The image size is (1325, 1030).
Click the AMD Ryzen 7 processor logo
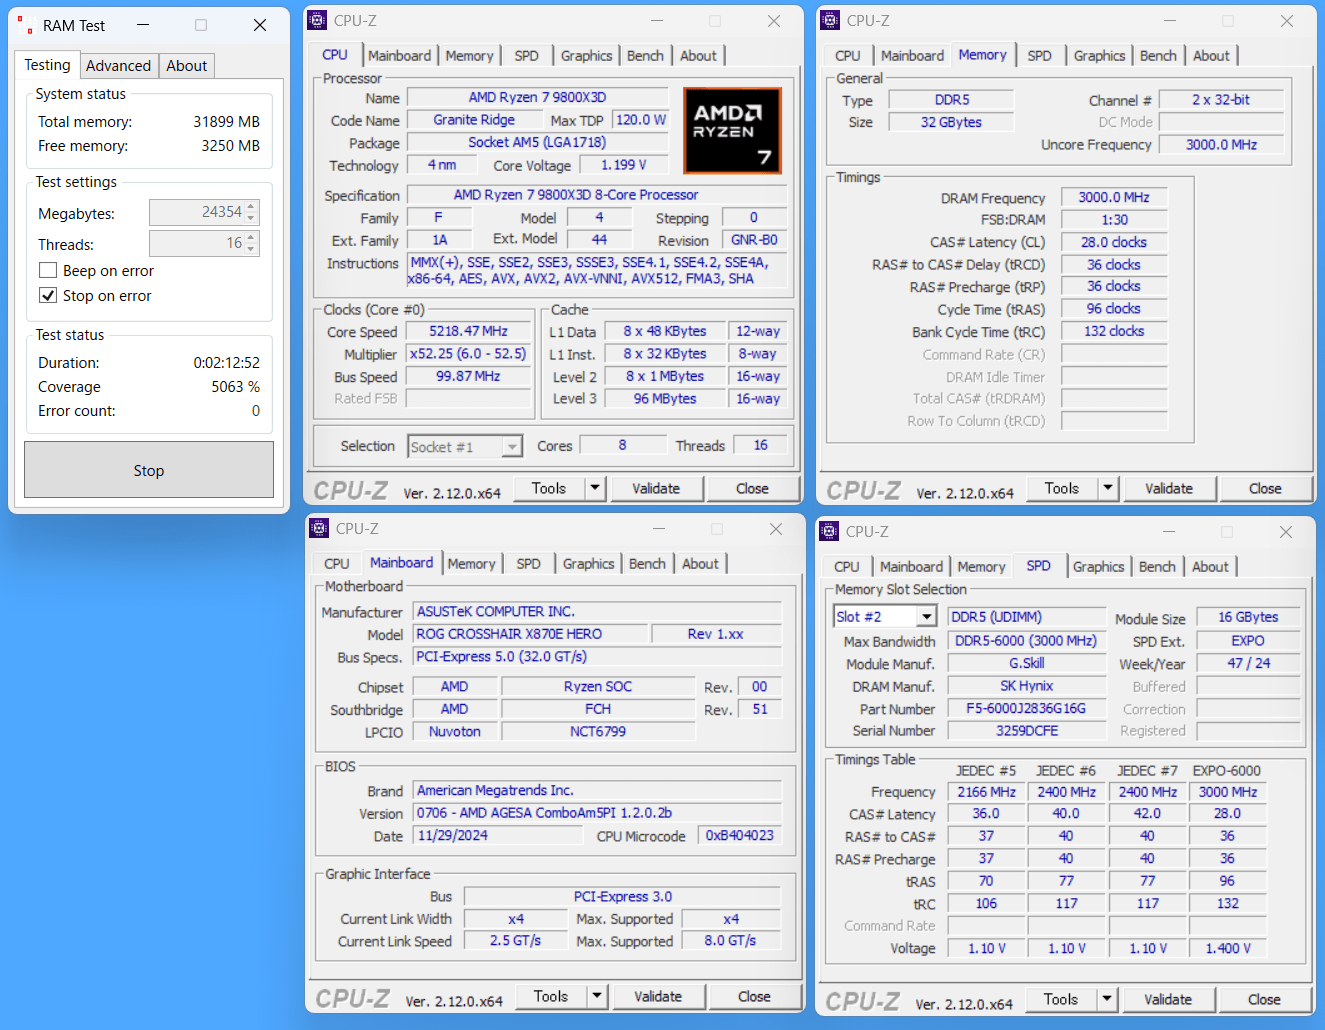[x=732, y=130]
